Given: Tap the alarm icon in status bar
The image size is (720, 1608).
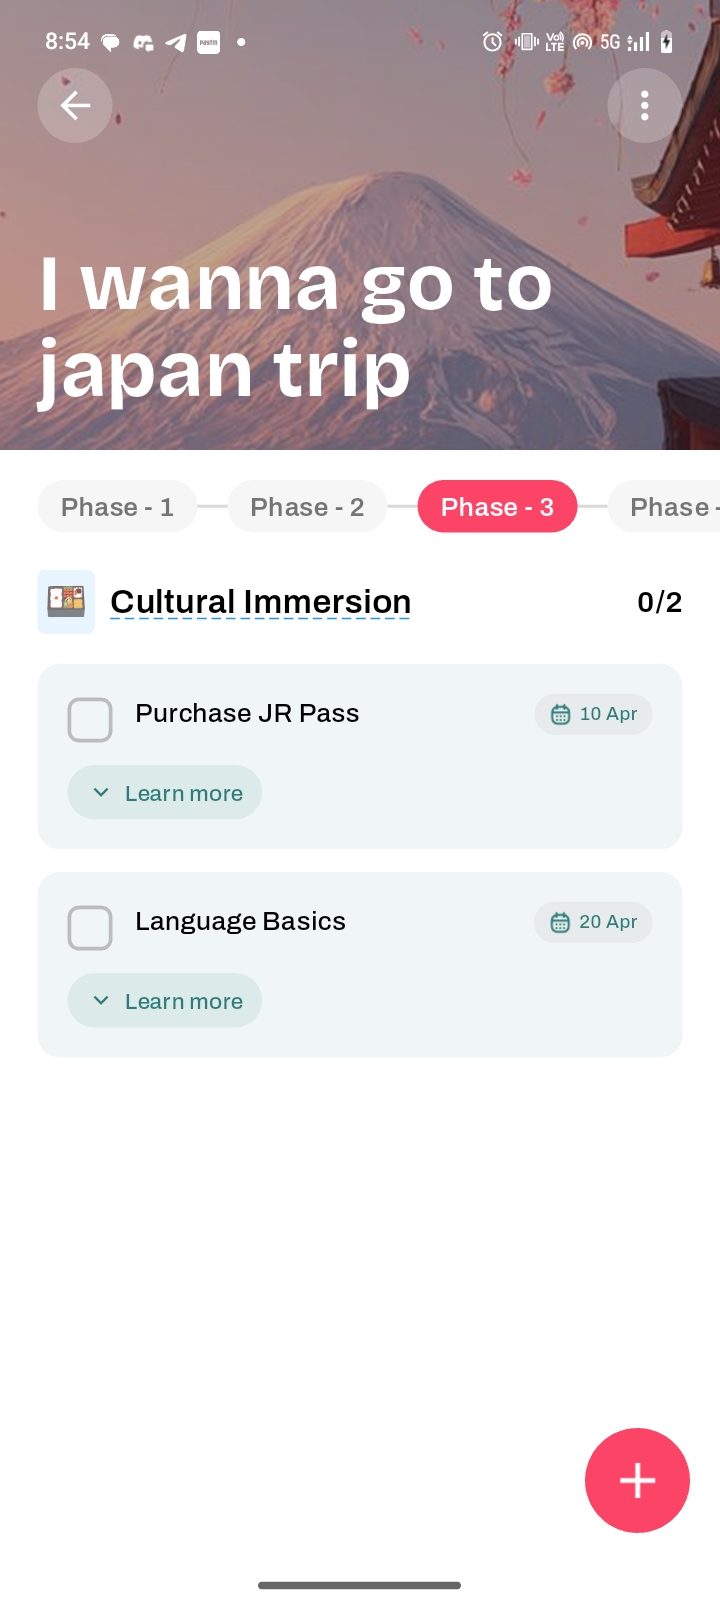Looking at the screenshot, I should 492,42.
